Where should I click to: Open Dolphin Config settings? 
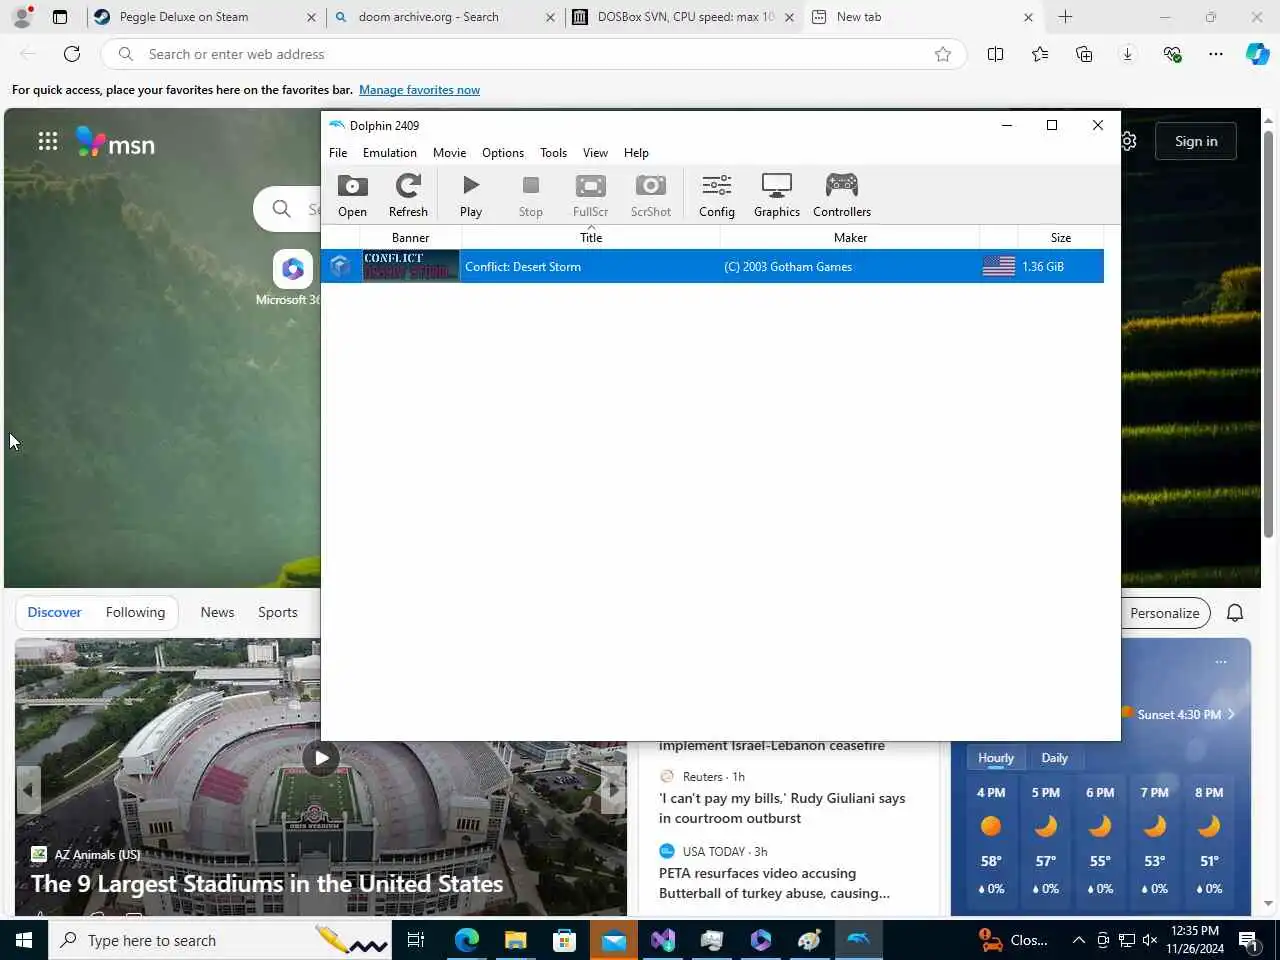tap(717, 195)
